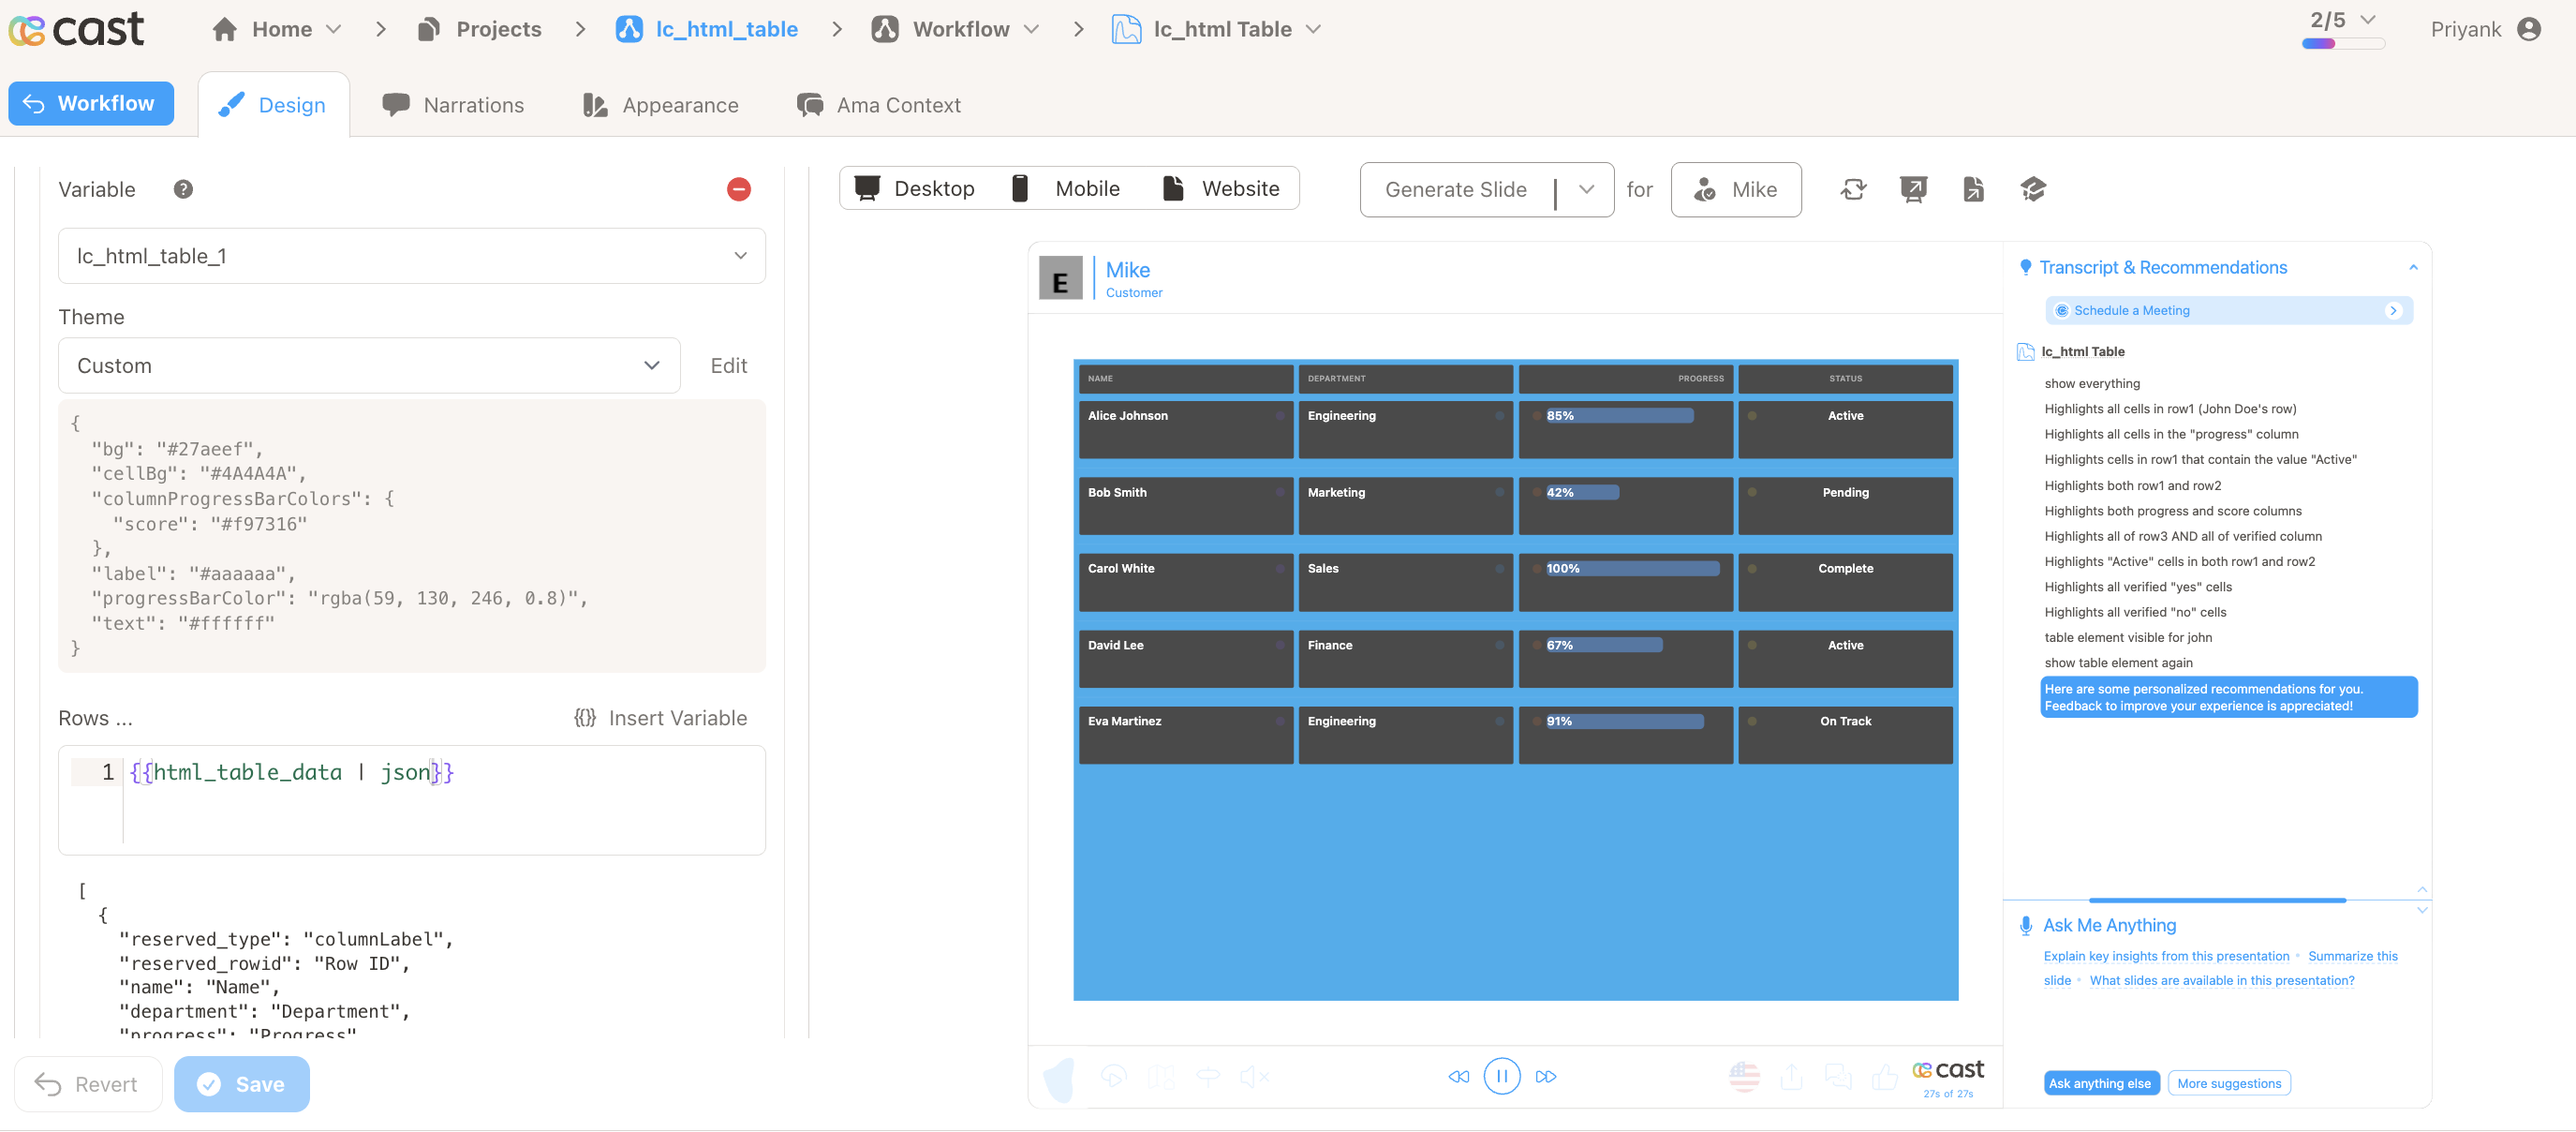Image resolution: width=2576 pixels, height=1132 pixels.
Task: Switch preview to Website view
Action: [1221, 188]
